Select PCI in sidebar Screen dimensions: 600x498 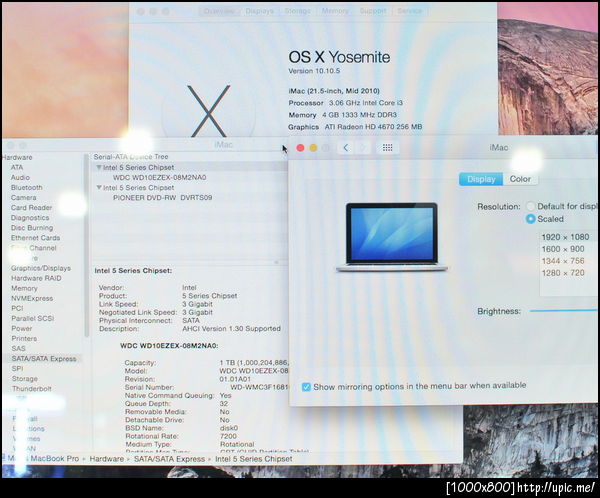(17, 308)
